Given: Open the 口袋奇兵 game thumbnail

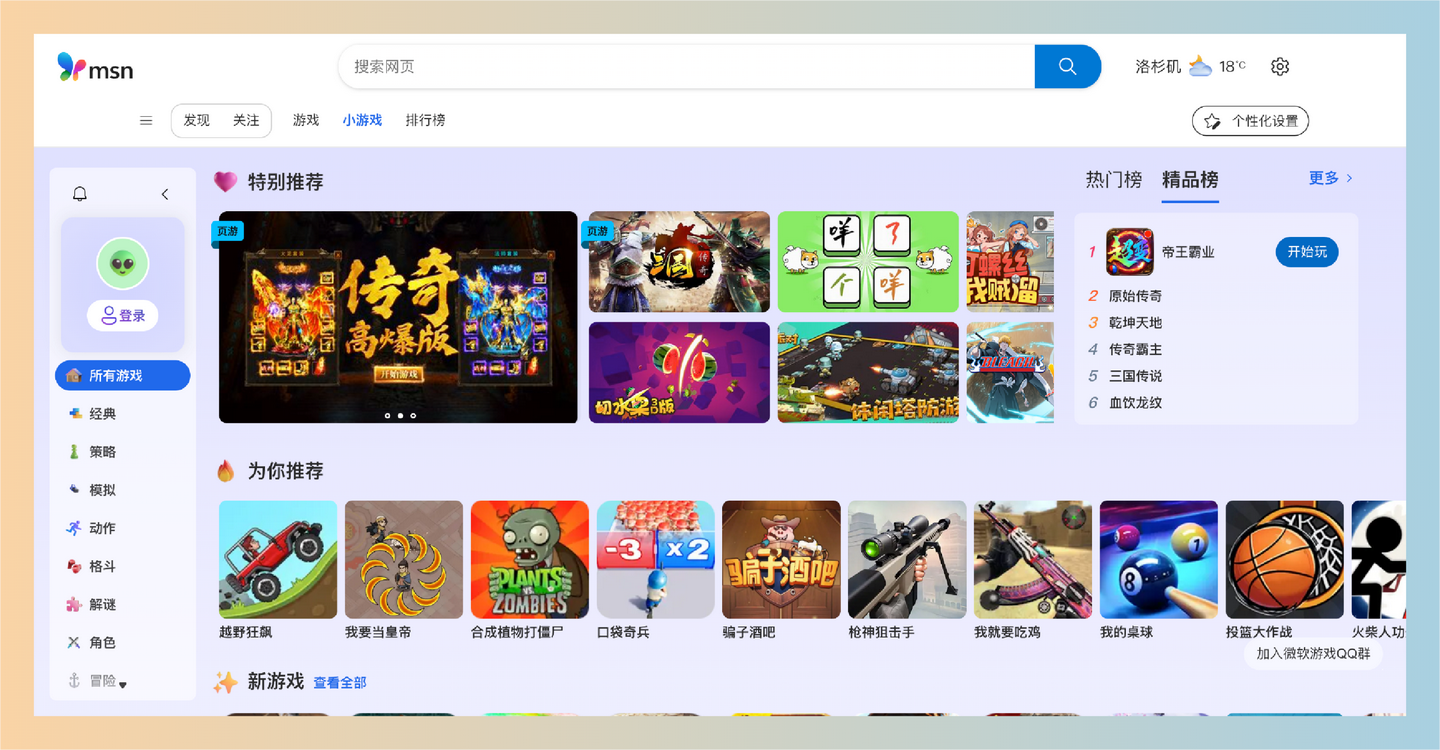Looking at the screenshot, I should click(656, 560).
